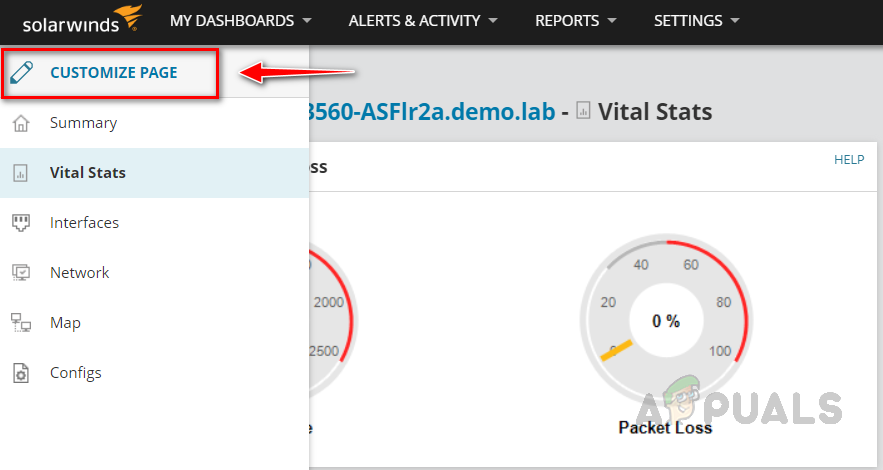
Task: Open the Network view
Action: [154, 273]
